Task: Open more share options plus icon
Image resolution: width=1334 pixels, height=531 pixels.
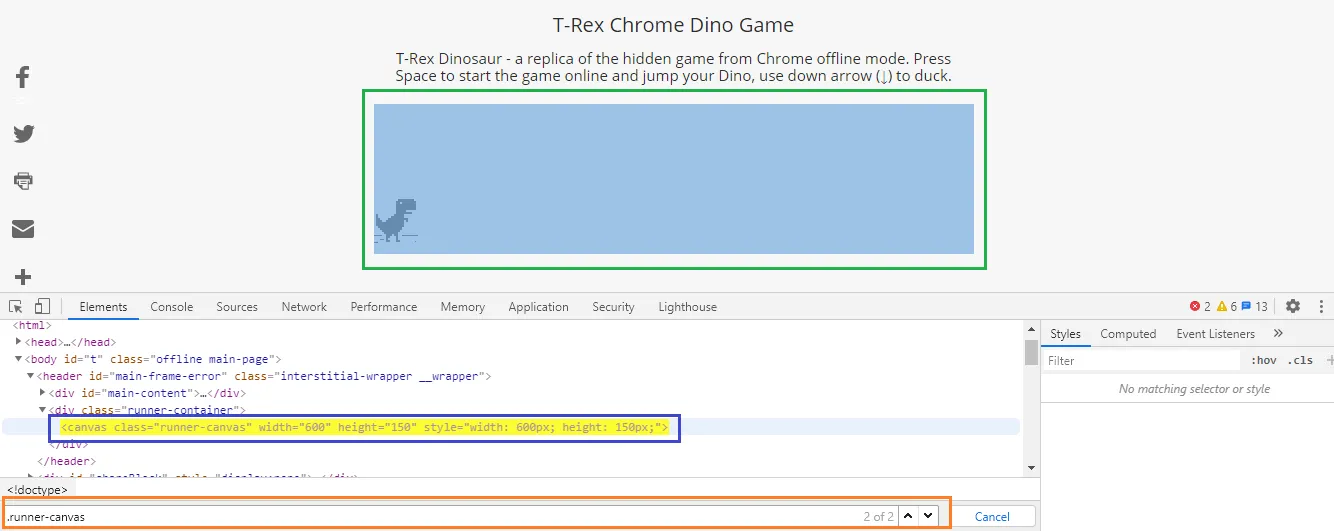Action: pos(23,277)
